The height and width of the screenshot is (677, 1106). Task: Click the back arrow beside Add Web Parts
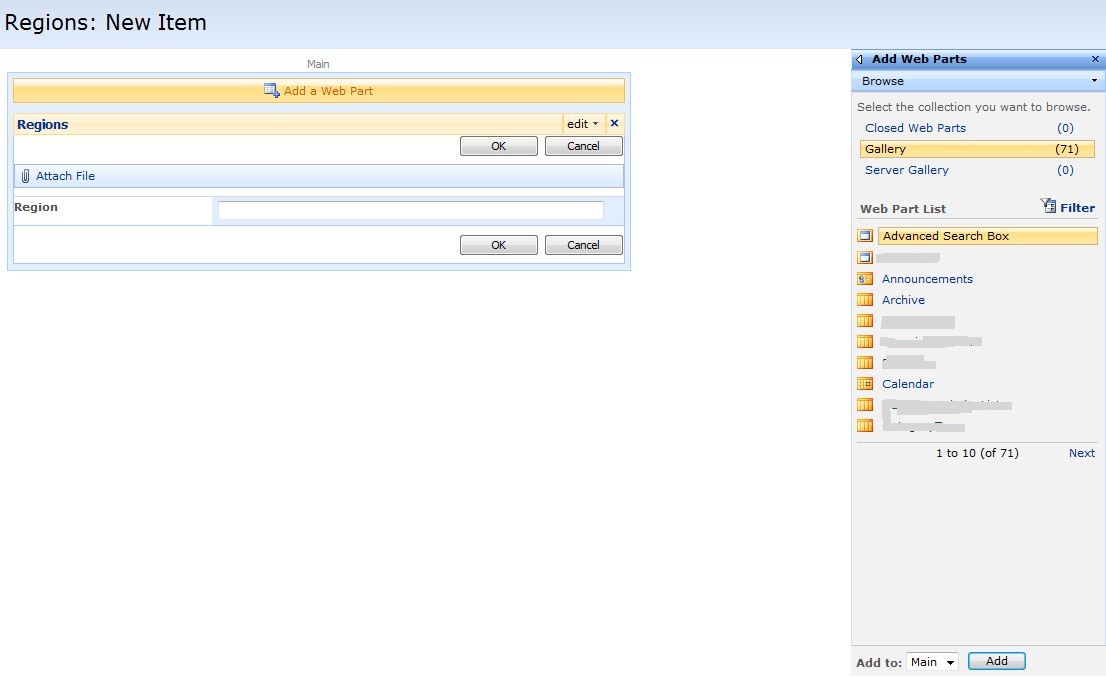click(x=858, y=59)
